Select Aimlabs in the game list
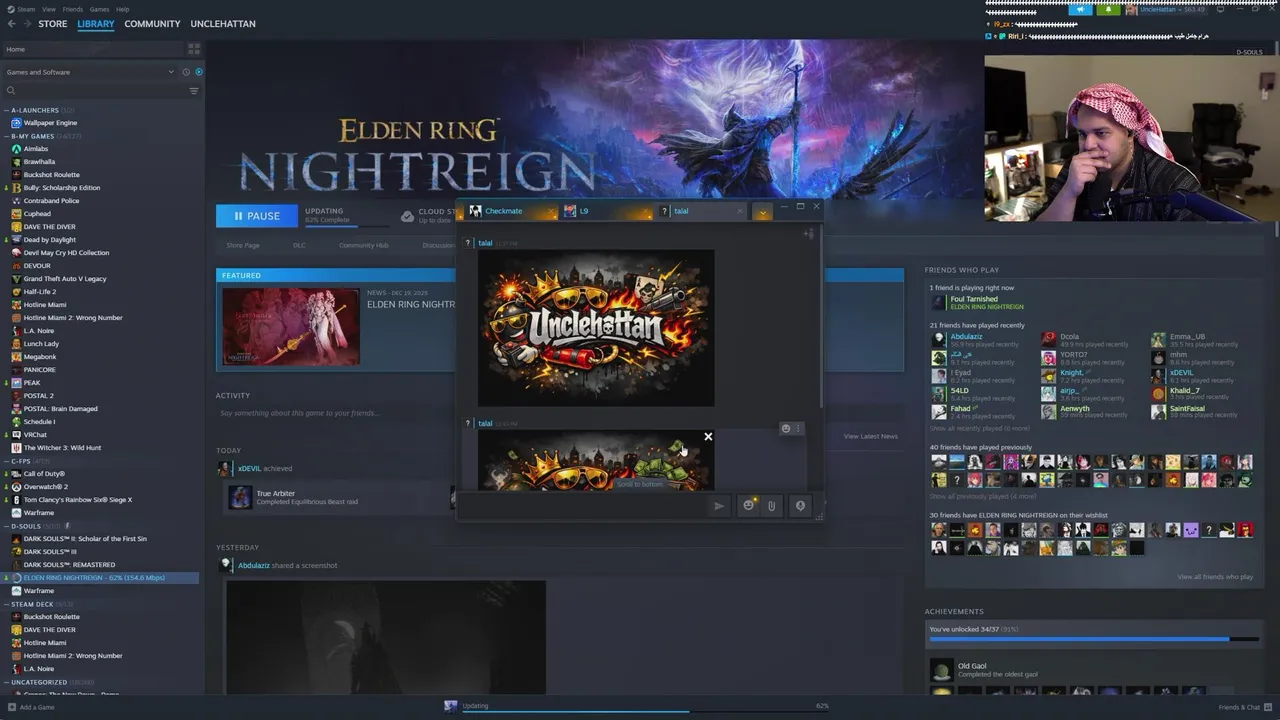This screenshot has width=1280, height=720. pyautogui.click(x=36, y=149)
